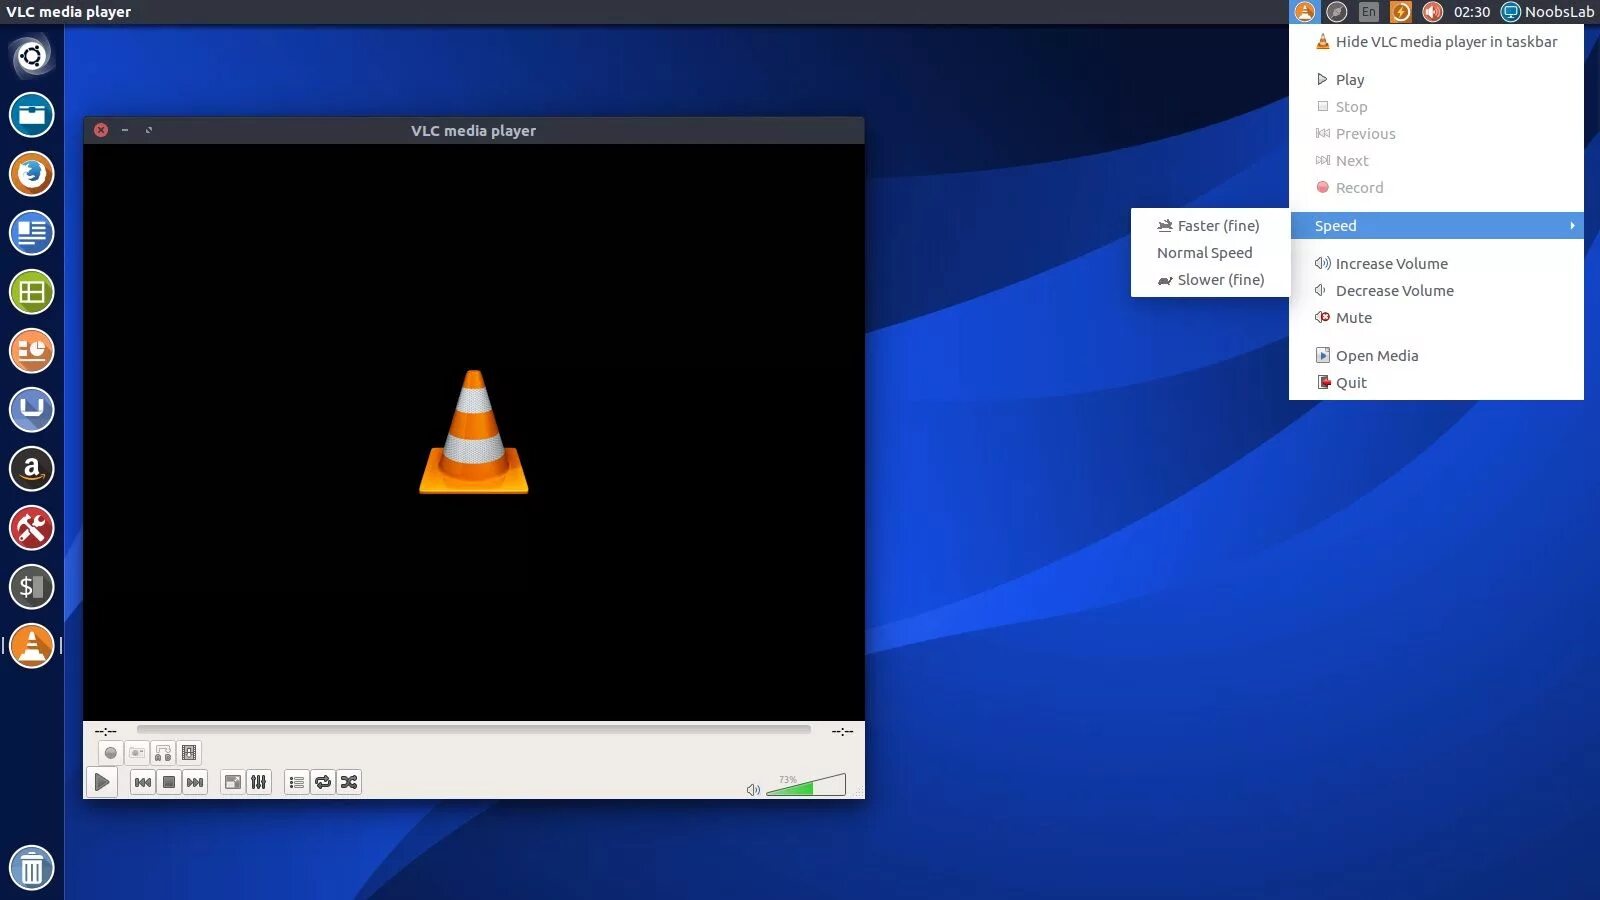Toggle the playlist view icon
The image size is (1600, 900).
tap(297, 782)
